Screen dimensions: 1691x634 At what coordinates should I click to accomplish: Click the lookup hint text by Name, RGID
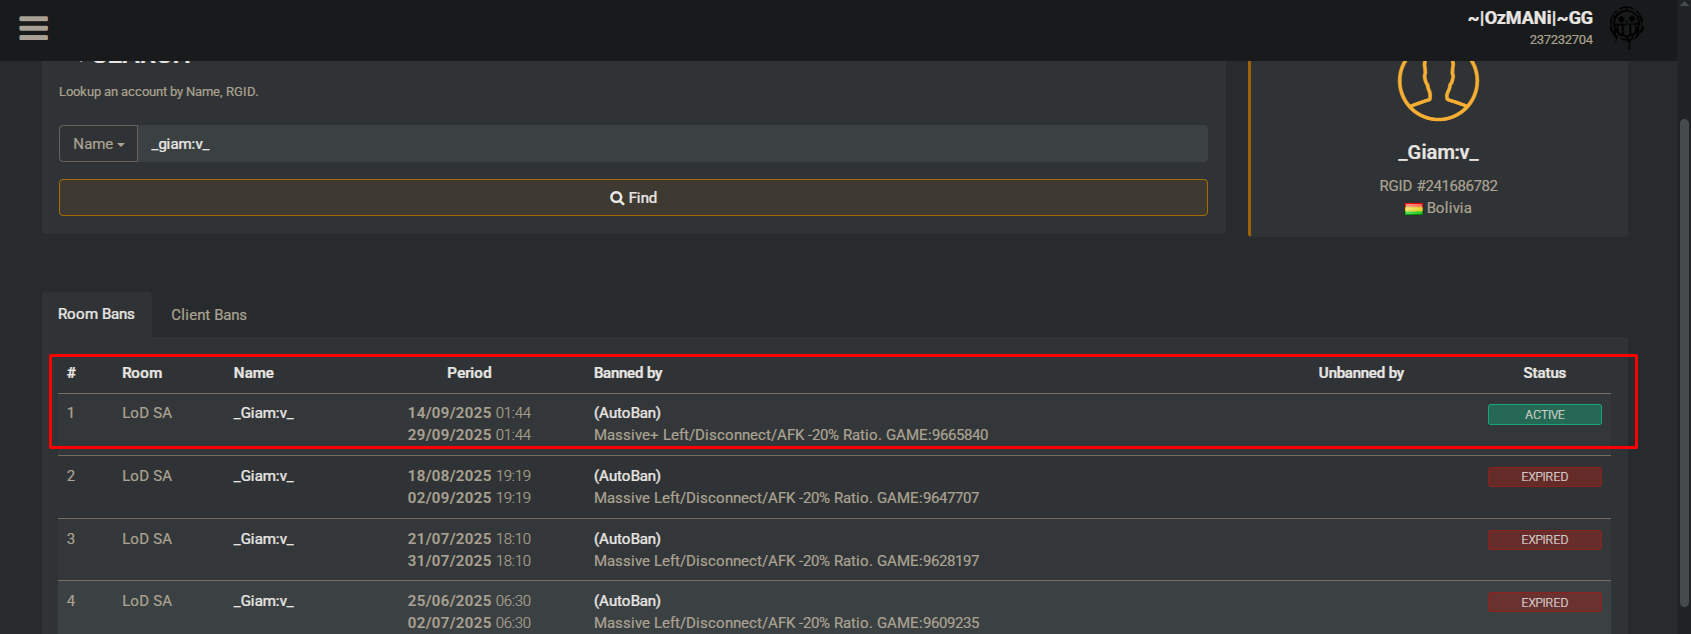point(158,92)
